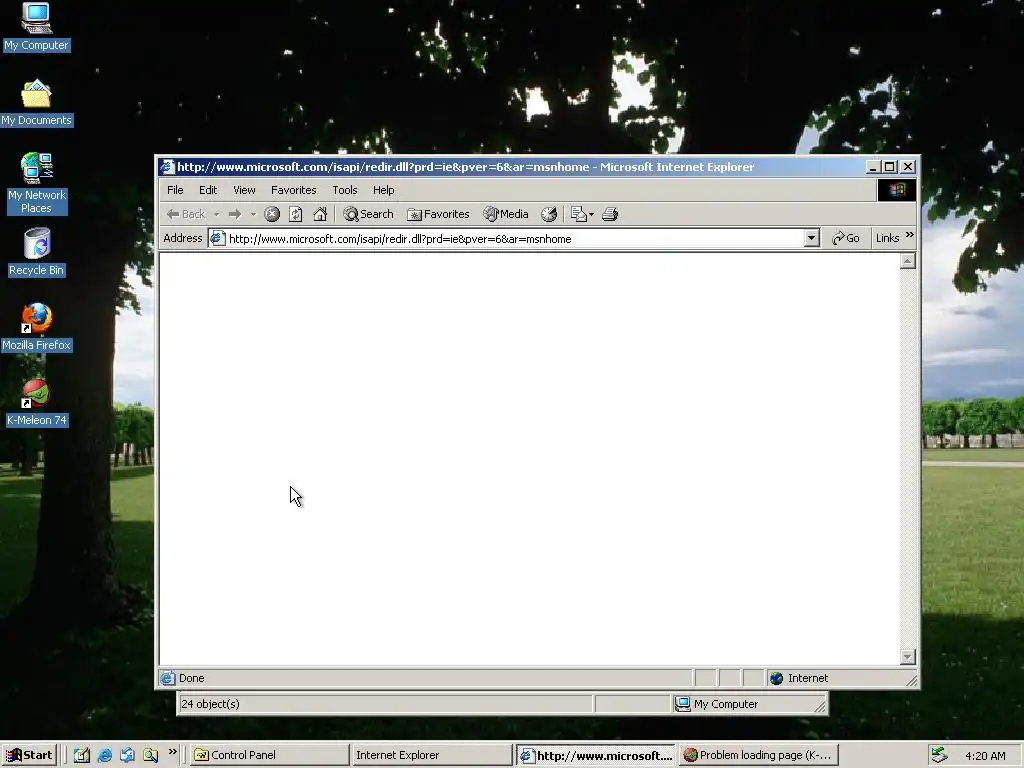Open the View menu
The image size is (1024, 768).
pyautogui.click(x=244, y=190)
